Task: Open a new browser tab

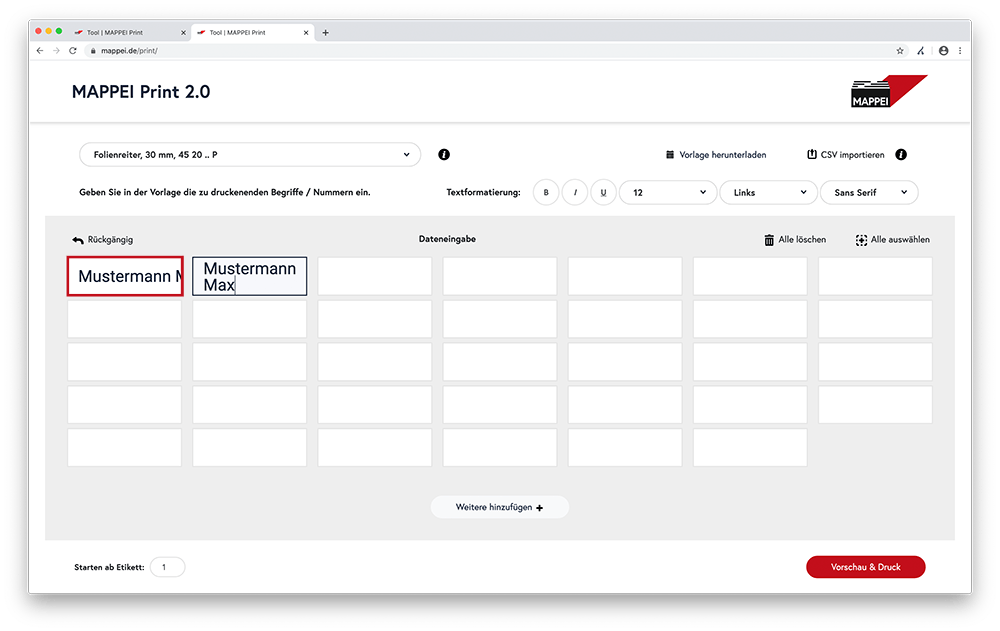Action: point(325,32)
